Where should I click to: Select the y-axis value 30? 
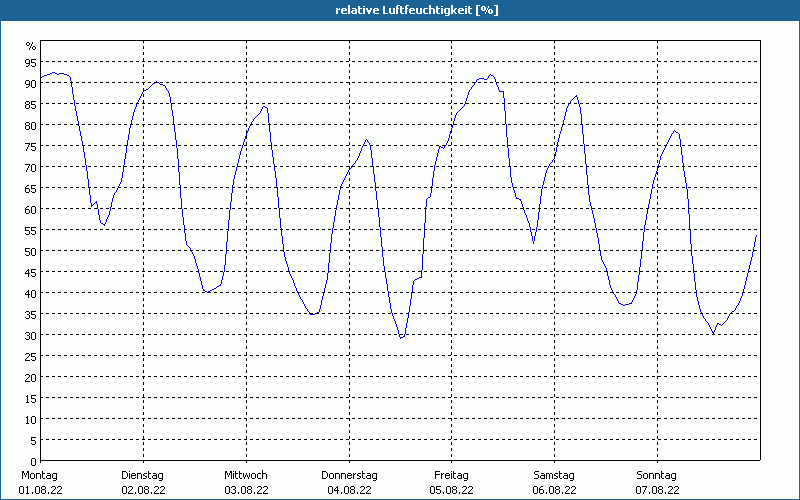(x=31, y=336)
